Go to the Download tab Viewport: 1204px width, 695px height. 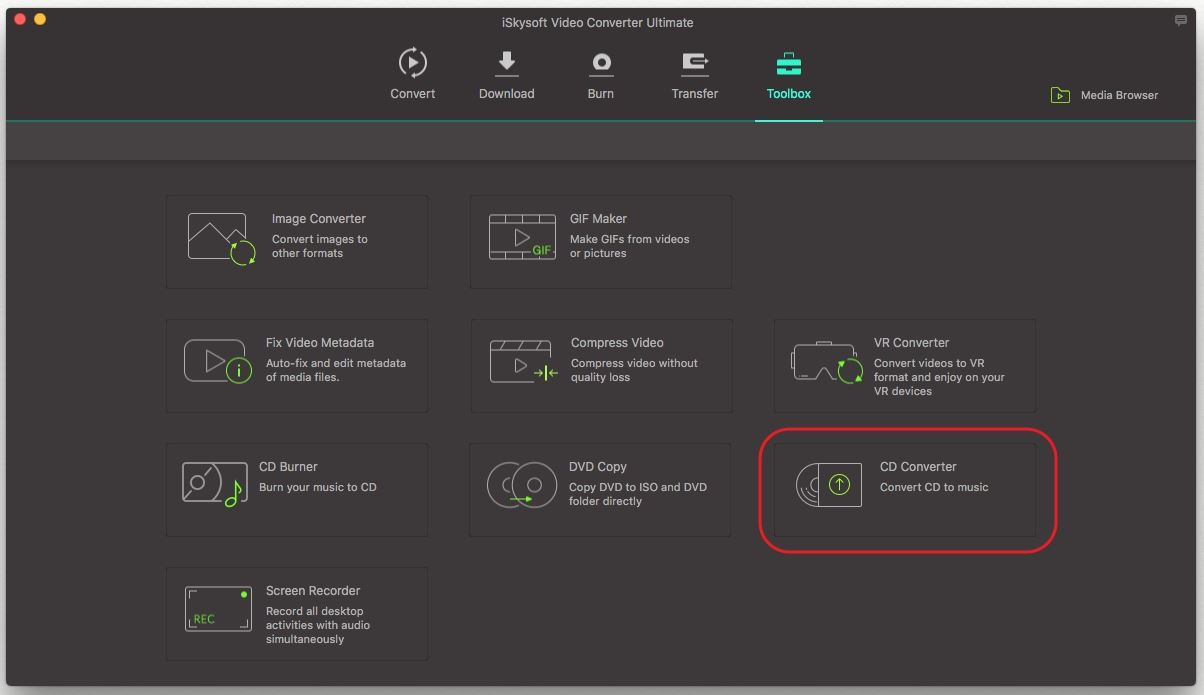(506, 75)
